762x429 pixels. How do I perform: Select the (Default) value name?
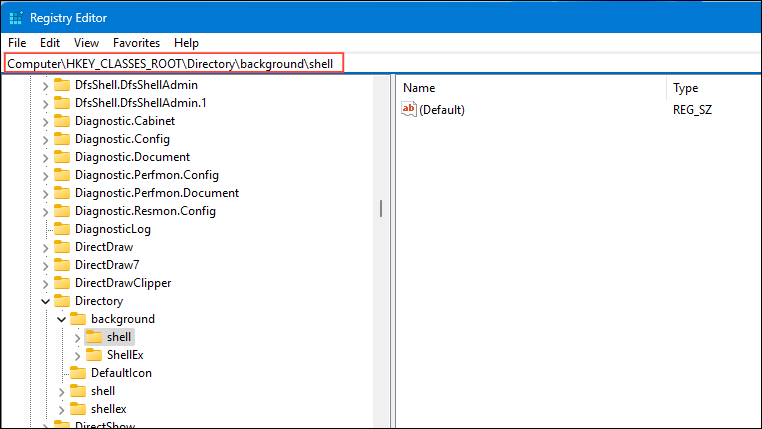[x=442, y=110]
